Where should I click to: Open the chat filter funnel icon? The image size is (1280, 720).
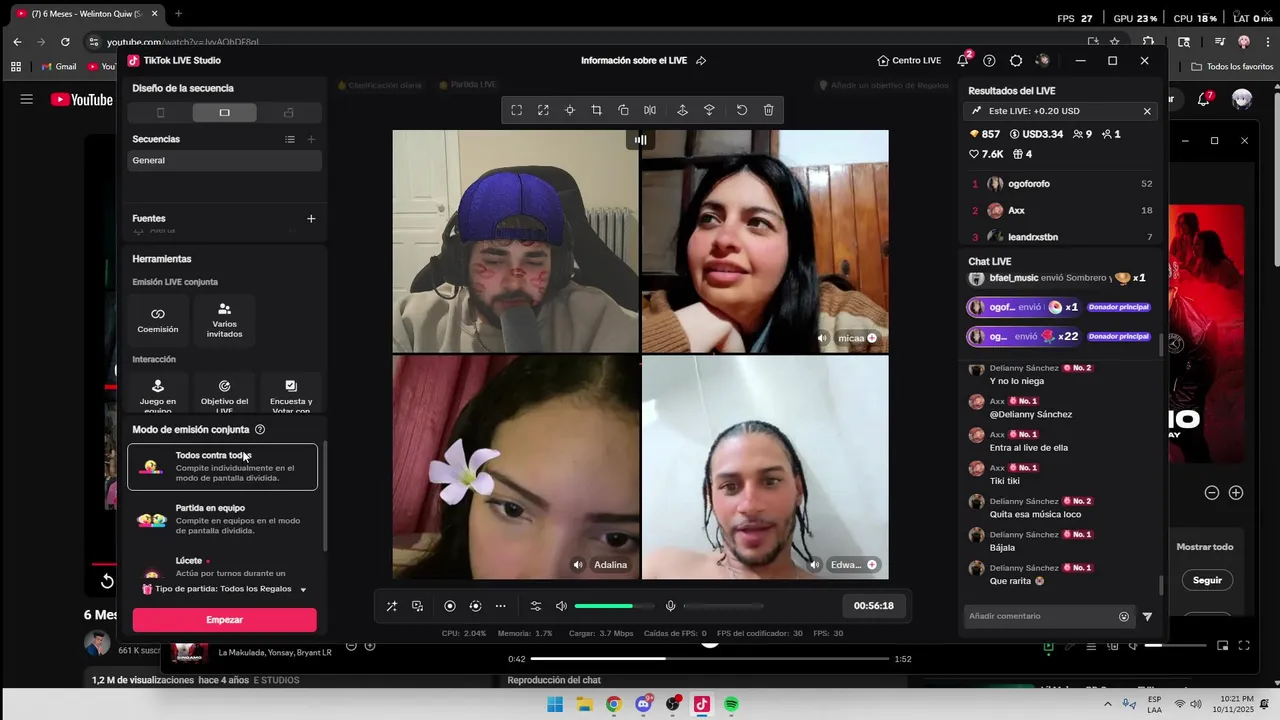click(1147, 617)
